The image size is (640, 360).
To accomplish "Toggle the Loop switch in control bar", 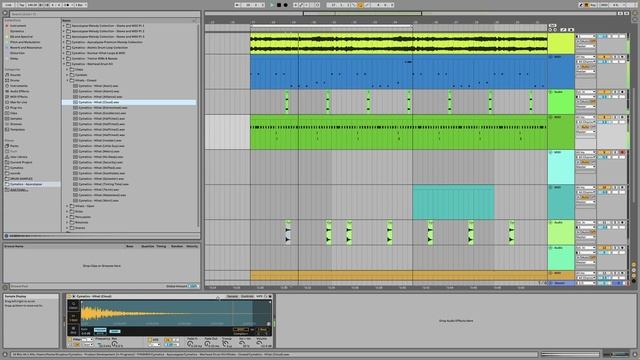I will (360, 5).
